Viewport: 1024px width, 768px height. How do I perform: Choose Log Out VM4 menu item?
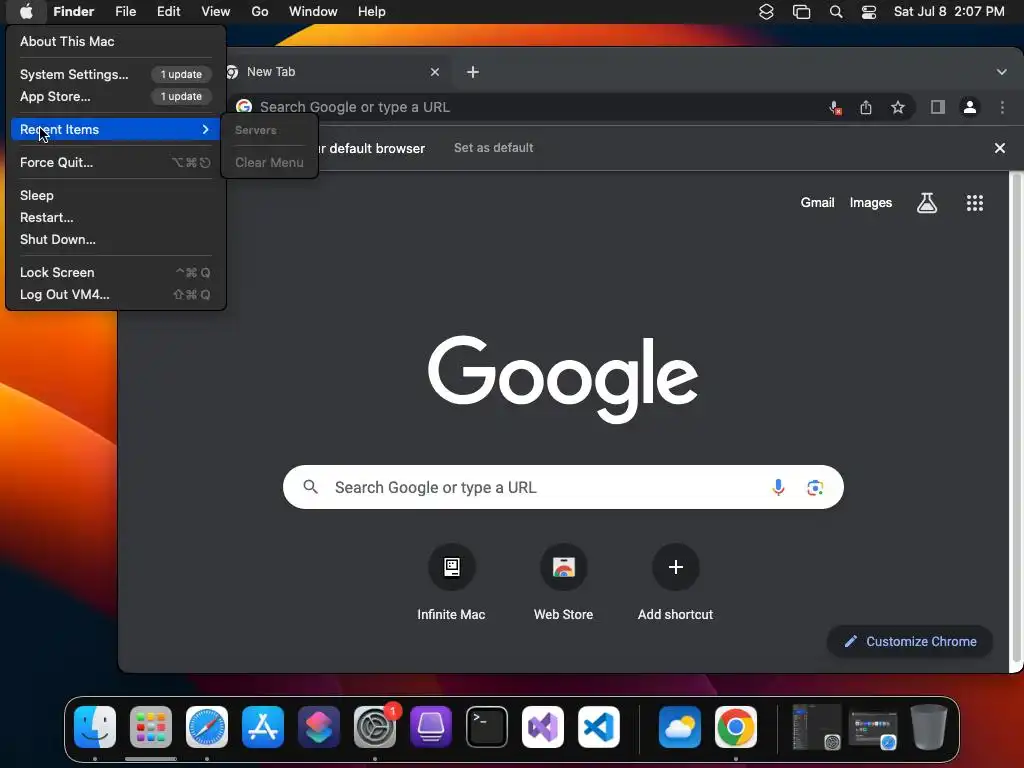[115, 295]
